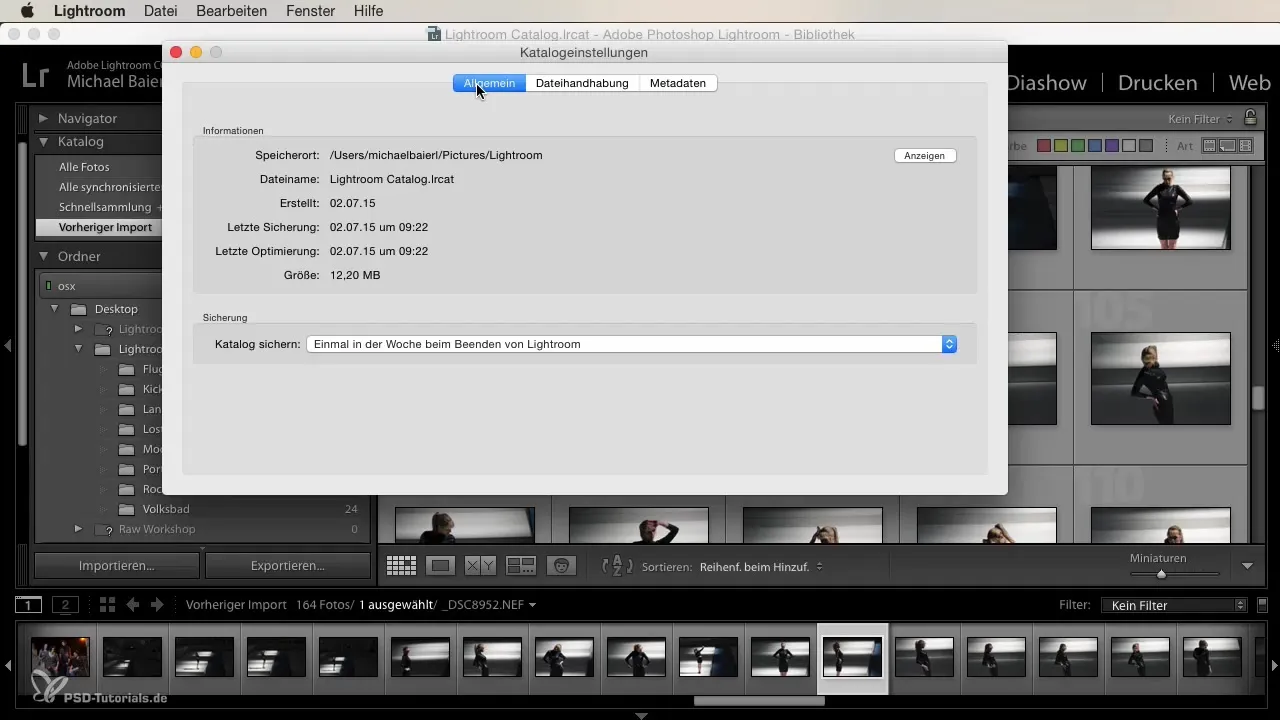Select main window display button 1

pyautogui.click(x=29, y=605)
